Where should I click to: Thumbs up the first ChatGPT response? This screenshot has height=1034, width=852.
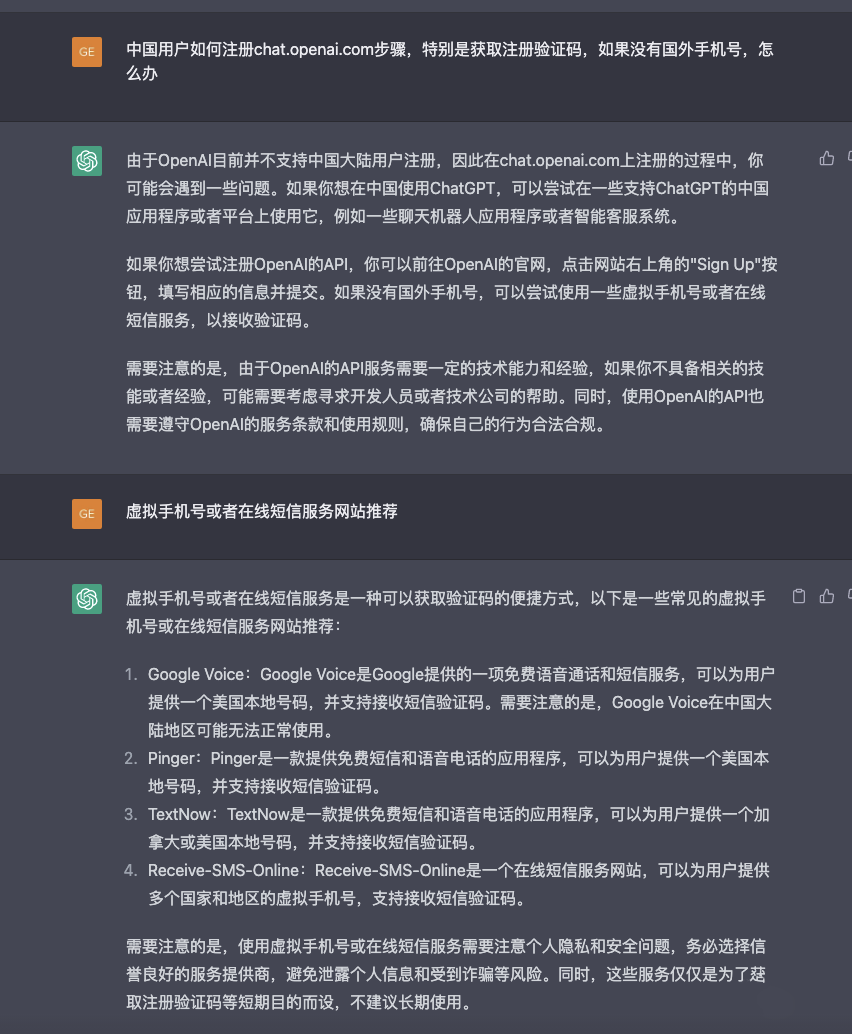coord(827,158)
